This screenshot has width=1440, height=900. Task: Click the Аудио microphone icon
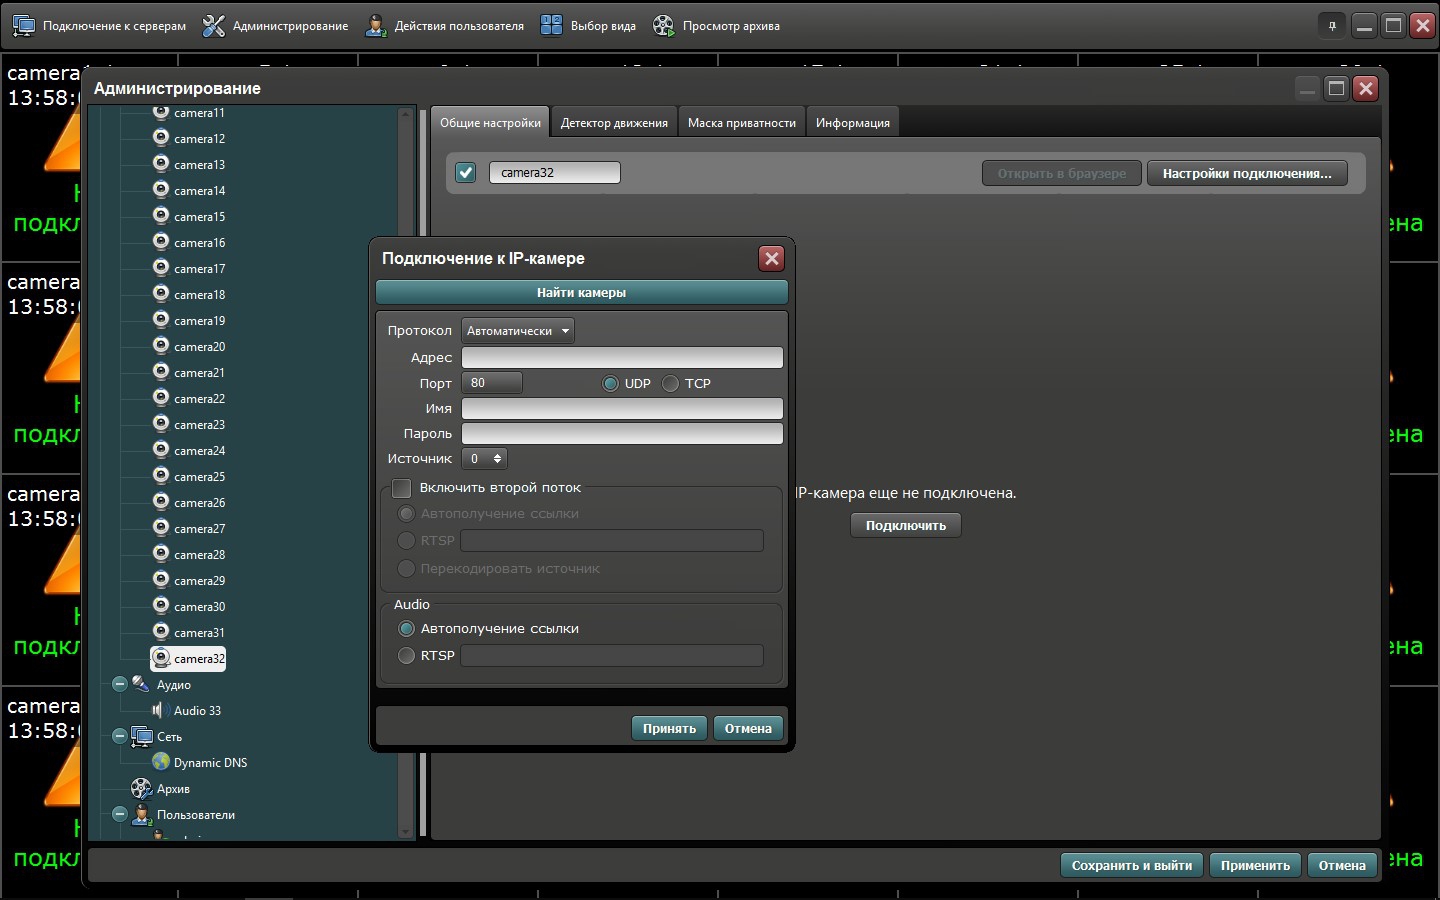click(x=141, y=684)
